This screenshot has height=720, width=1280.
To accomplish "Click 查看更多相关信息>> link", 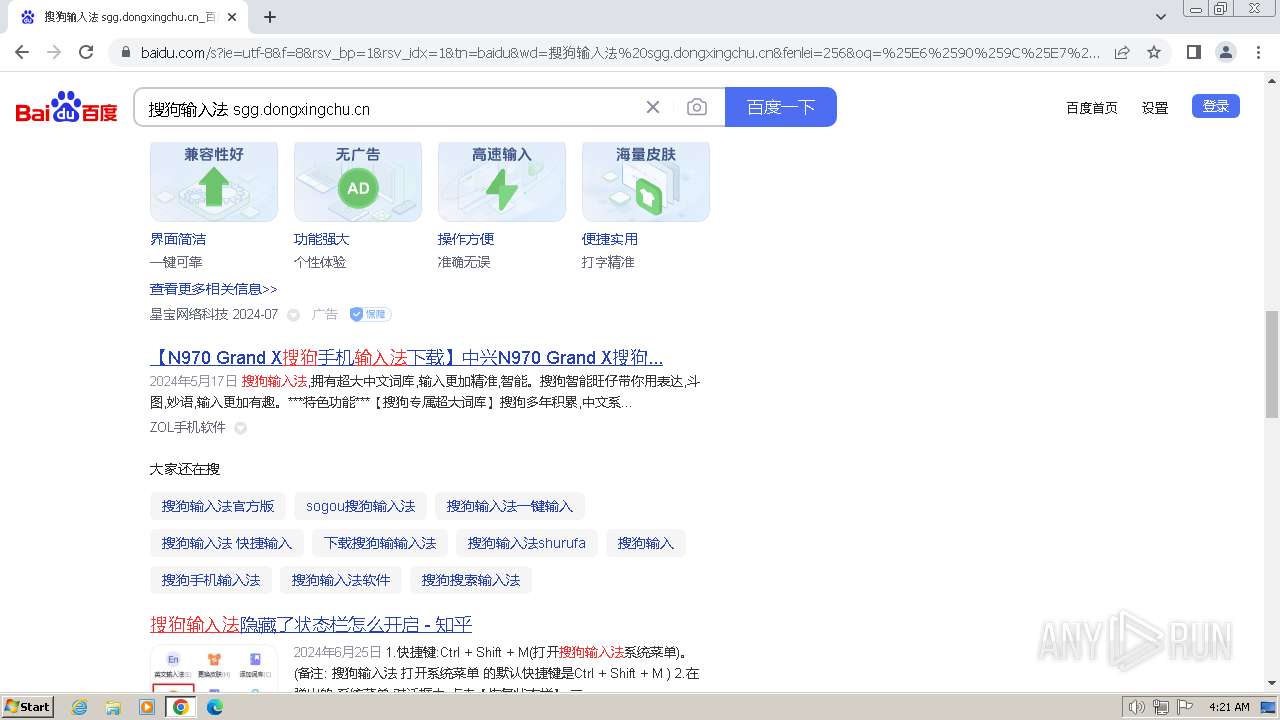I will click(214, 289).
